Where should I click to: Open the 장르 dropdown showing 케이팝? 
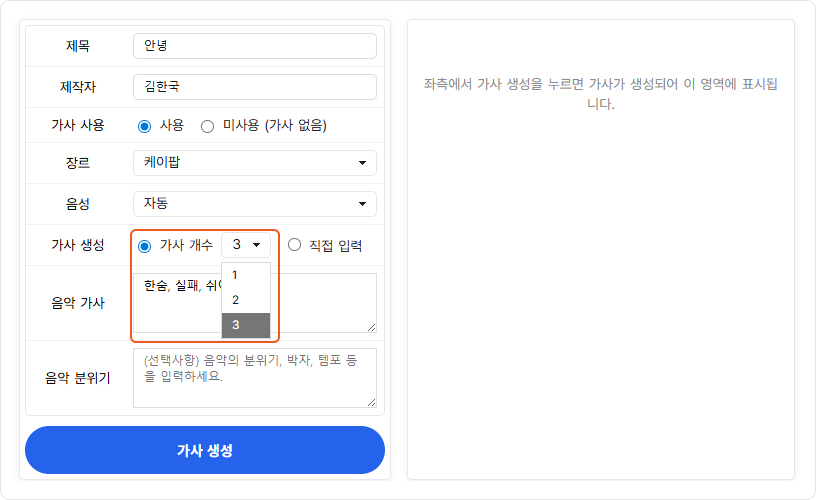click(254, 163)
